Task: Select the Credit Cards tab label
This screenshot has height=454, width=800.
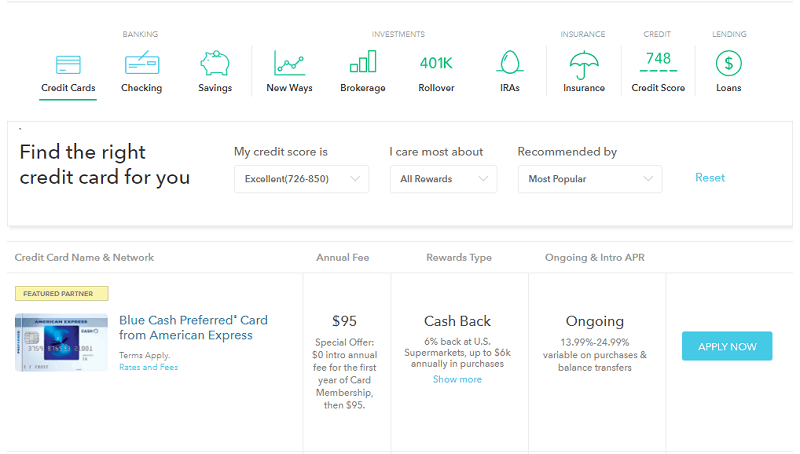Action: [x=68, y=88]
